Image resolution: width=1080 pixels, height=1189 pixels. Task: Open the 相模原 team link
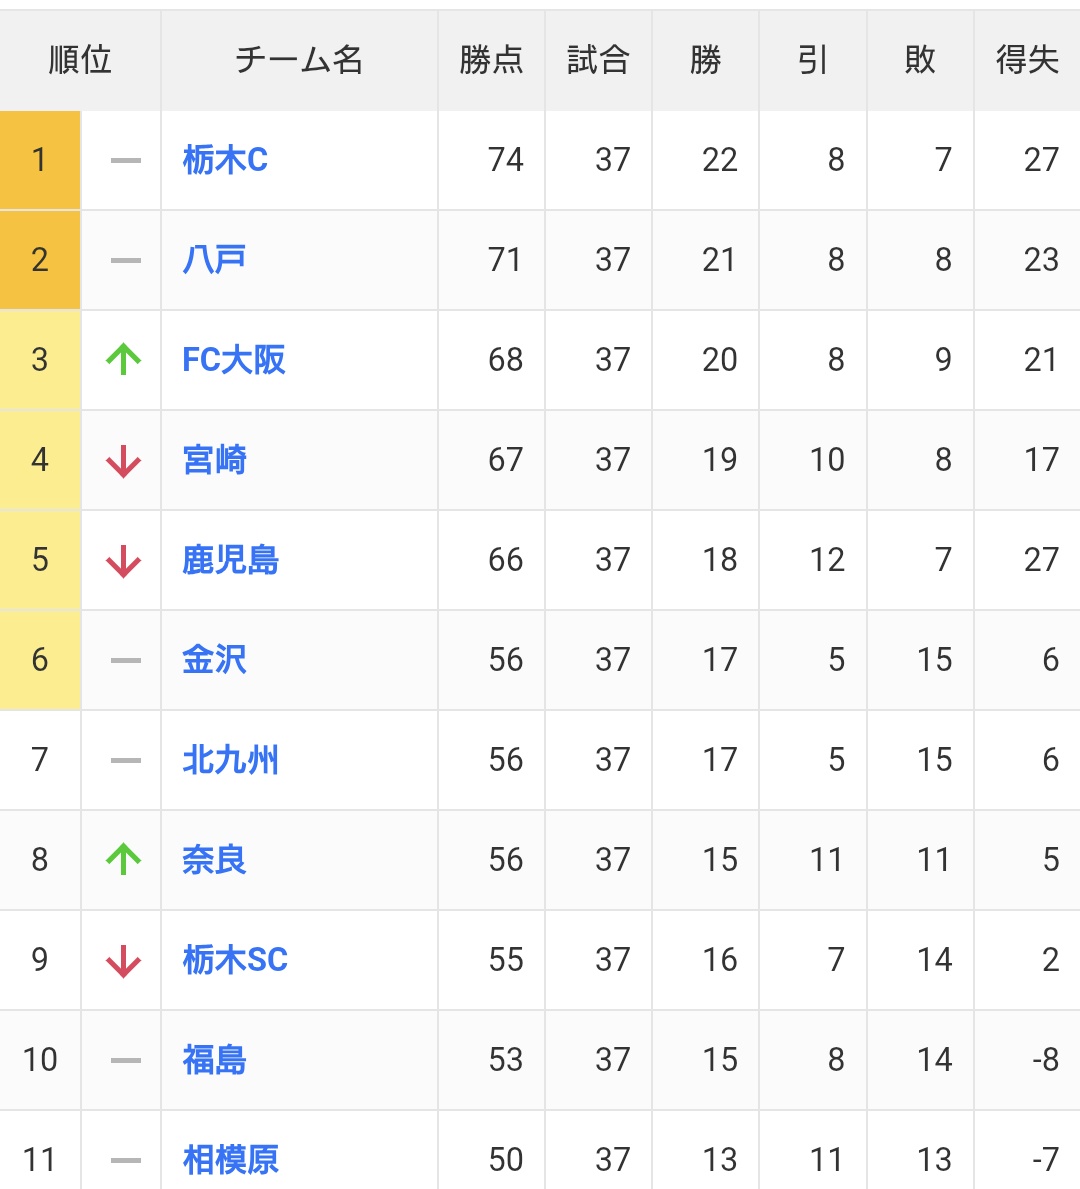coord(230,1160)
